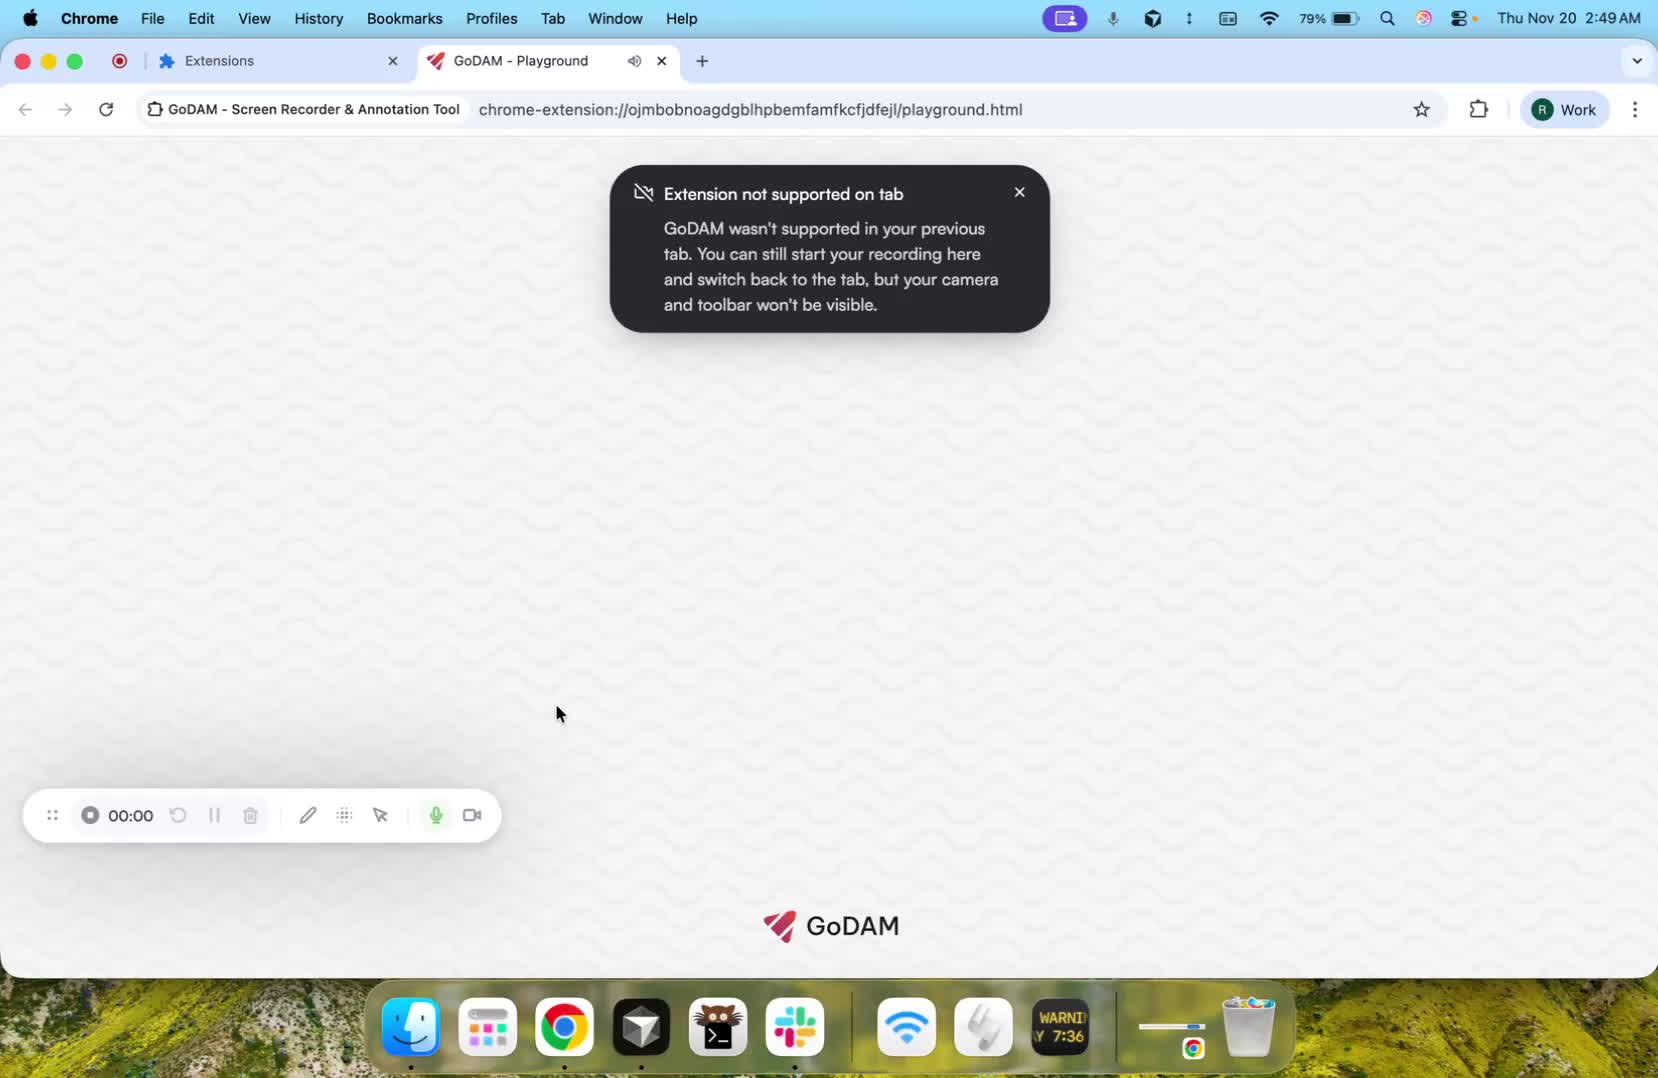Bookmark the playground page via star icon

(1422, 110)
